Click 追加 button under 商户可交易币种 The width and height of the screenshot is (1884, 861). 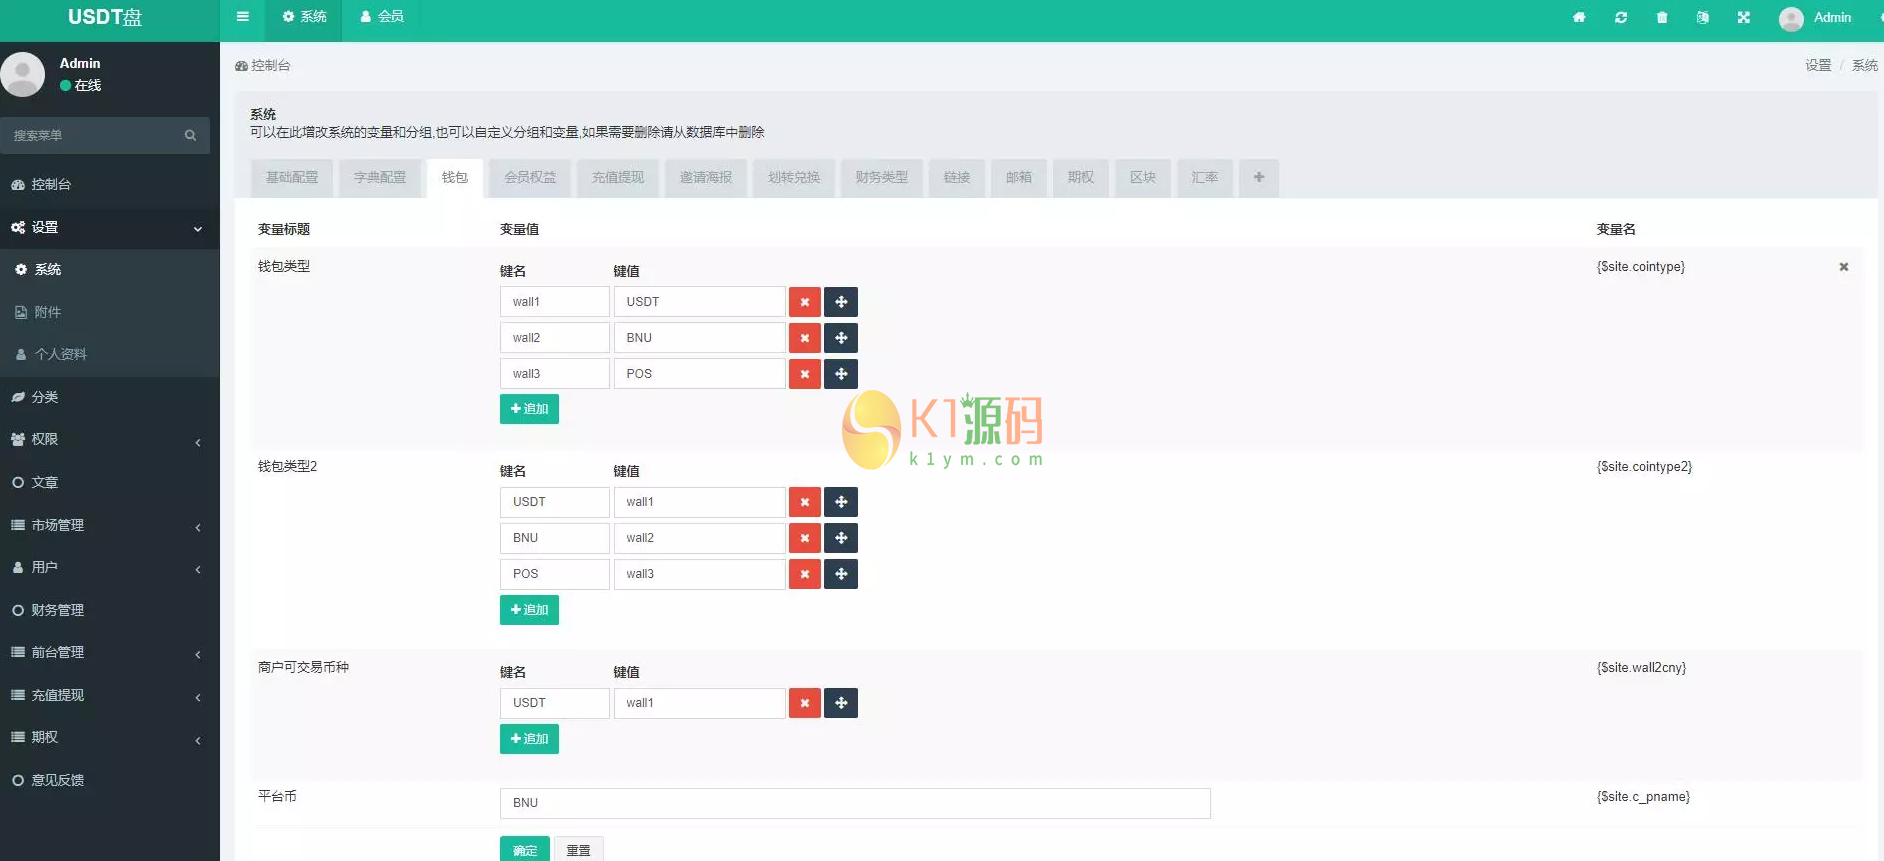529,739
